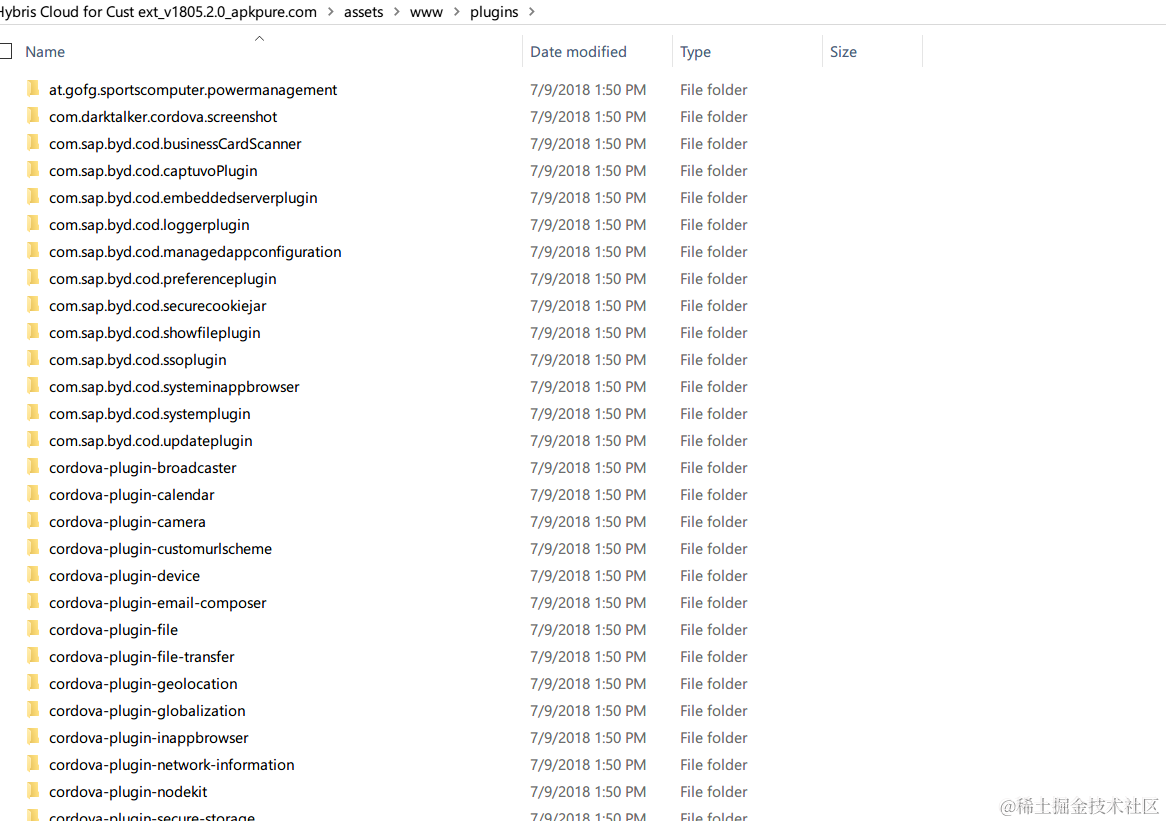Screen dimensions: 1166x823
Task: Click folder icon beside com.sap.byd.cod.securecookiejar
Action: pyautogui.click(x=33, y=305)
